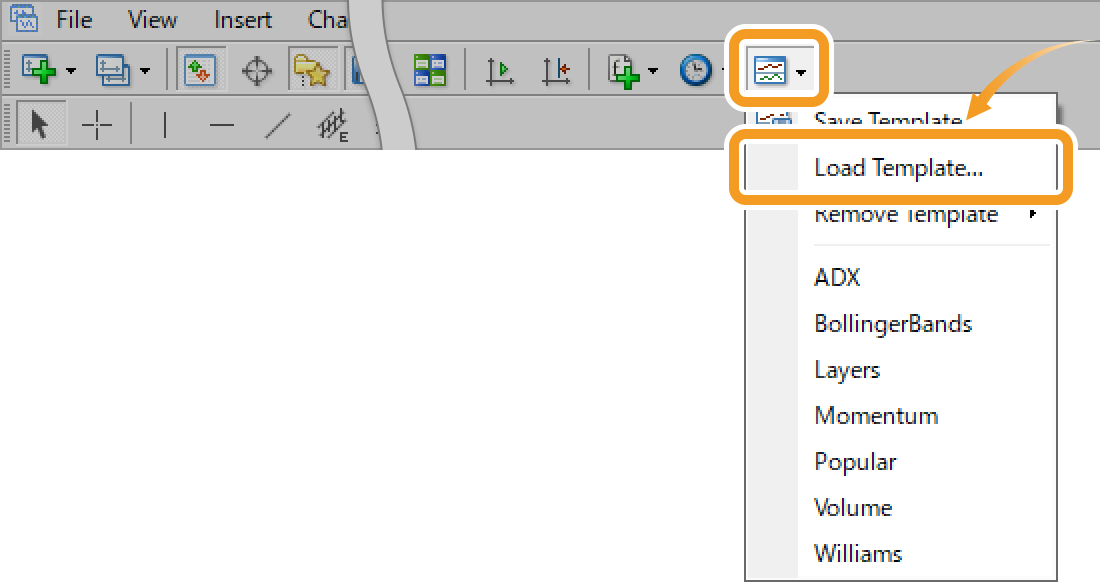
Task: Toggle the Data Window crosshair-circle icon
Action: click(257, 71)
